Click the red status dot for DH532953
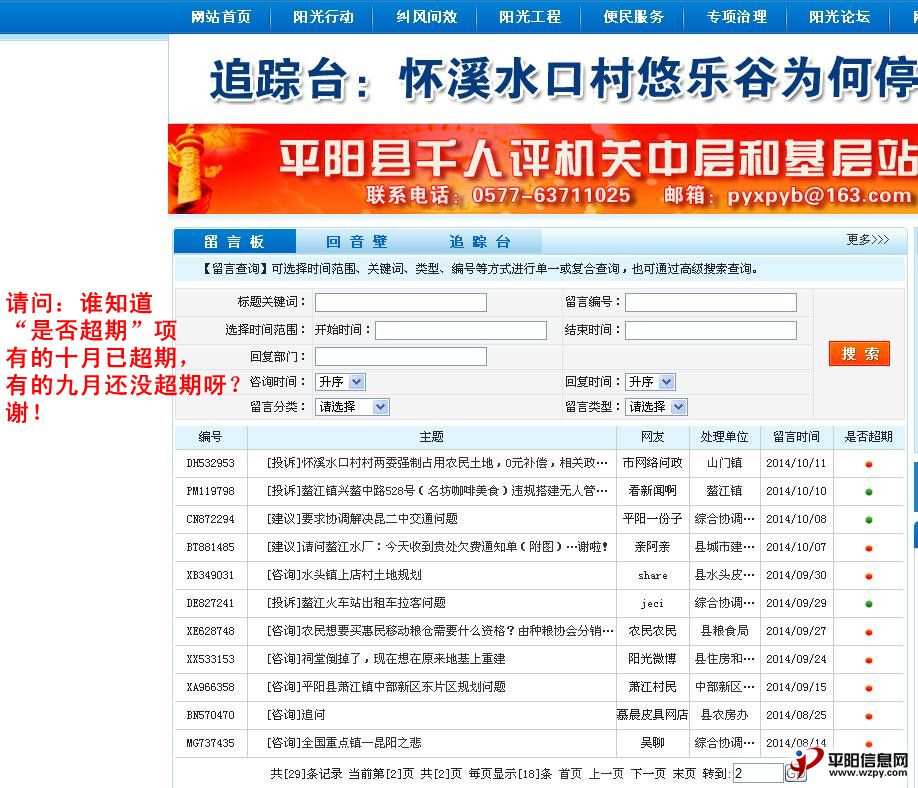This screenshot has width=918, height=788. (x=869, y=464)
